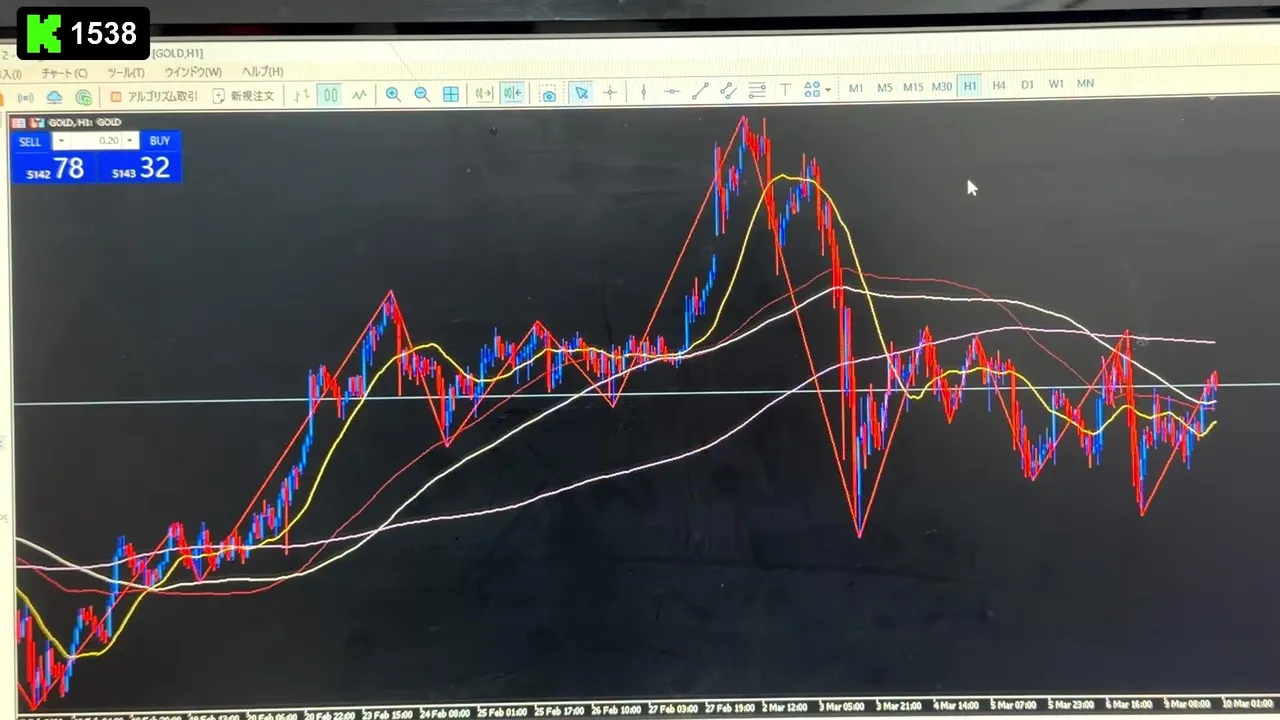The width and height of the screenshot is (1280, 720).
Task: Take a chart screenshot with camera icon
Action: click(x=548, y=94)
